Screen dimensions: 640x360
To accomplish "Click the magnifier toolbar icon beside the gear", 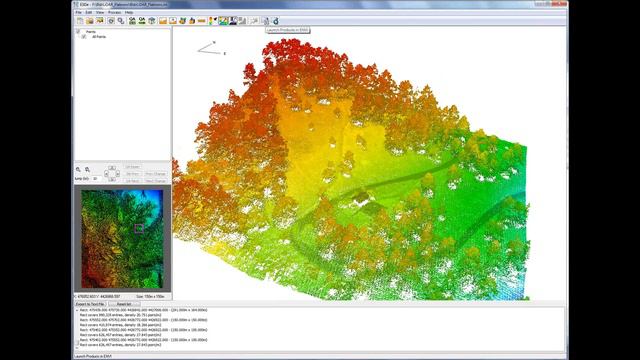I will click(121, 21).
